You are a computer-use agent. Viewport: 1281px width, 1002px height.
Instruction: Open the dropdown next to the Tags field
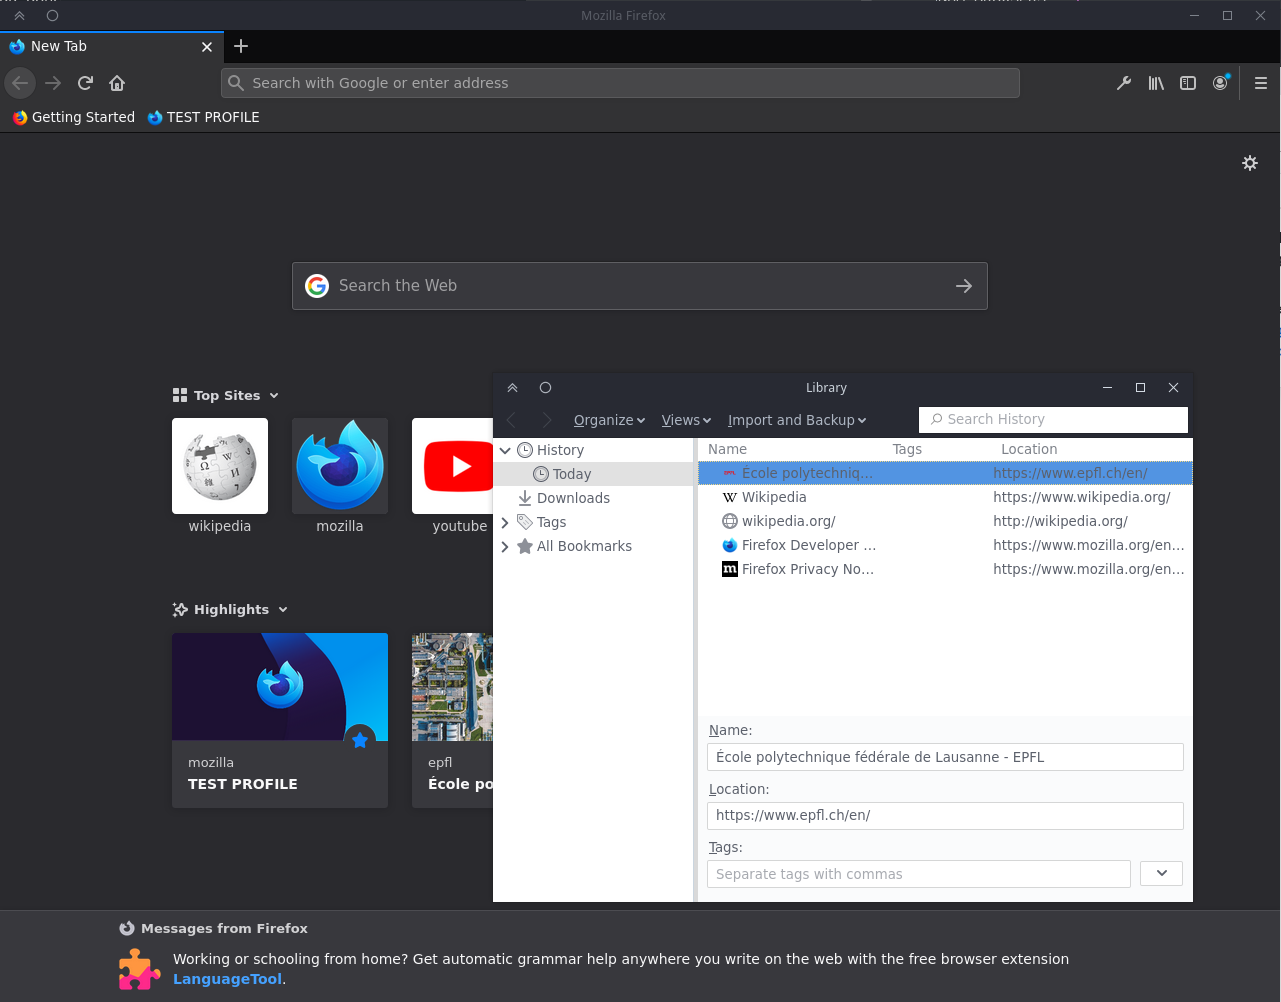pos(1160,873)
